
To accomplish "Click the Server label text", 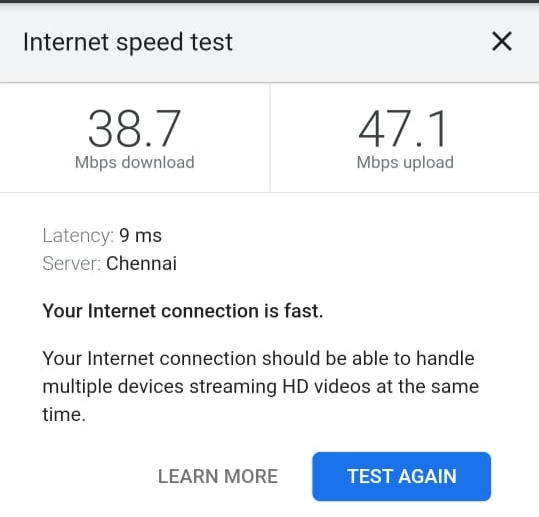I will click(x=72, y=264).
